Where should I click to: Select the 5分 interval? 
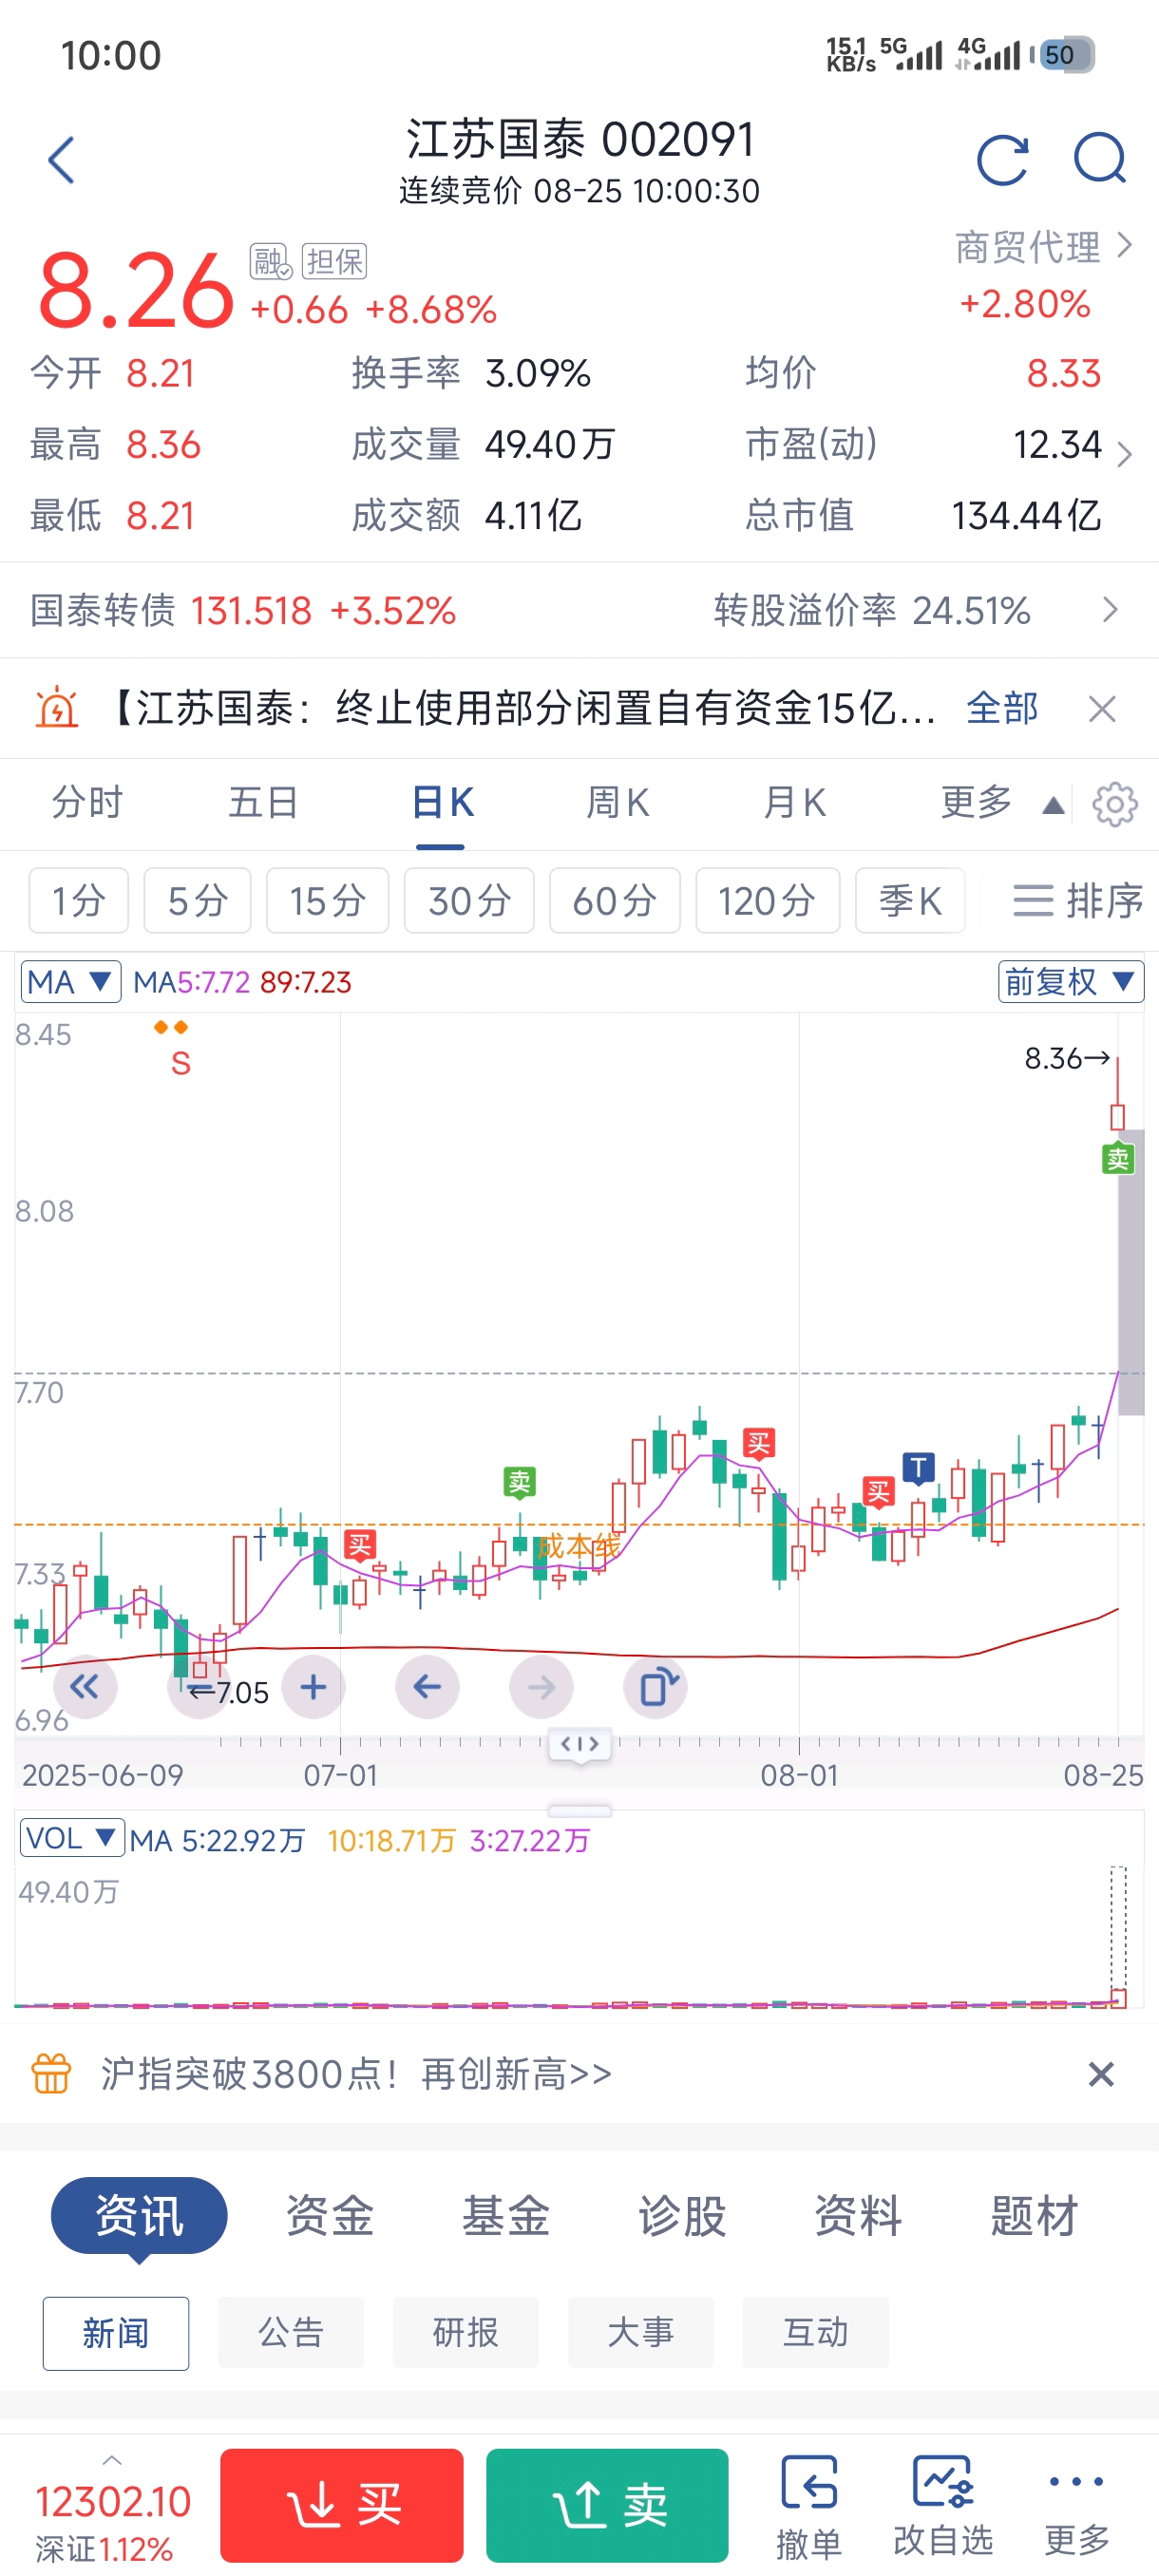click(198, 901)
